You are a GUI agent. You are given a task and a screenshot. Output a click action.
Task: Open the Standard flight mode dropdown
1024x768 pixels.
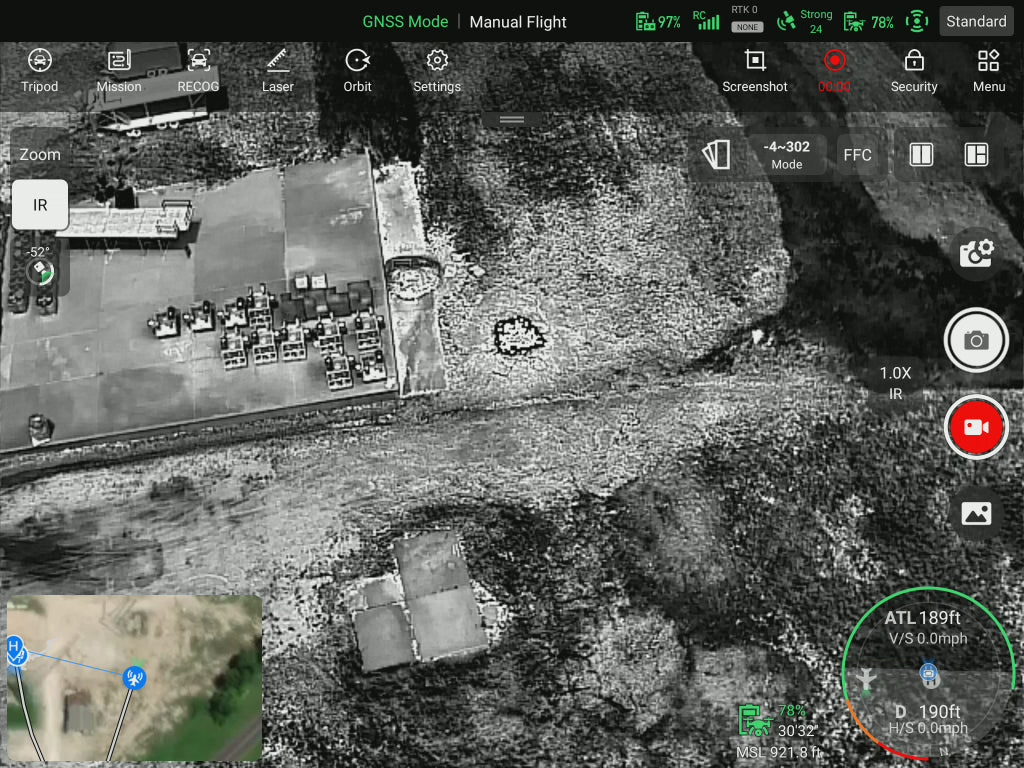976,21
